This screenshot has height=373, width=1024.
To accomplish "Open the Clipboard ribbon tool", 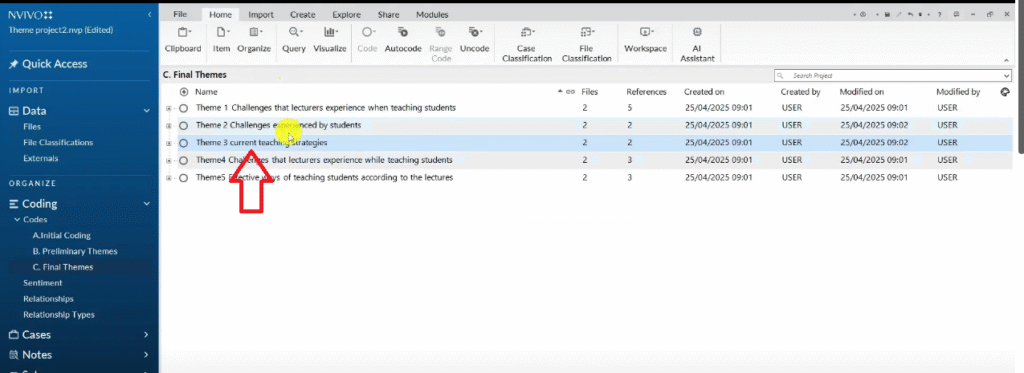I will pos(183,39).
